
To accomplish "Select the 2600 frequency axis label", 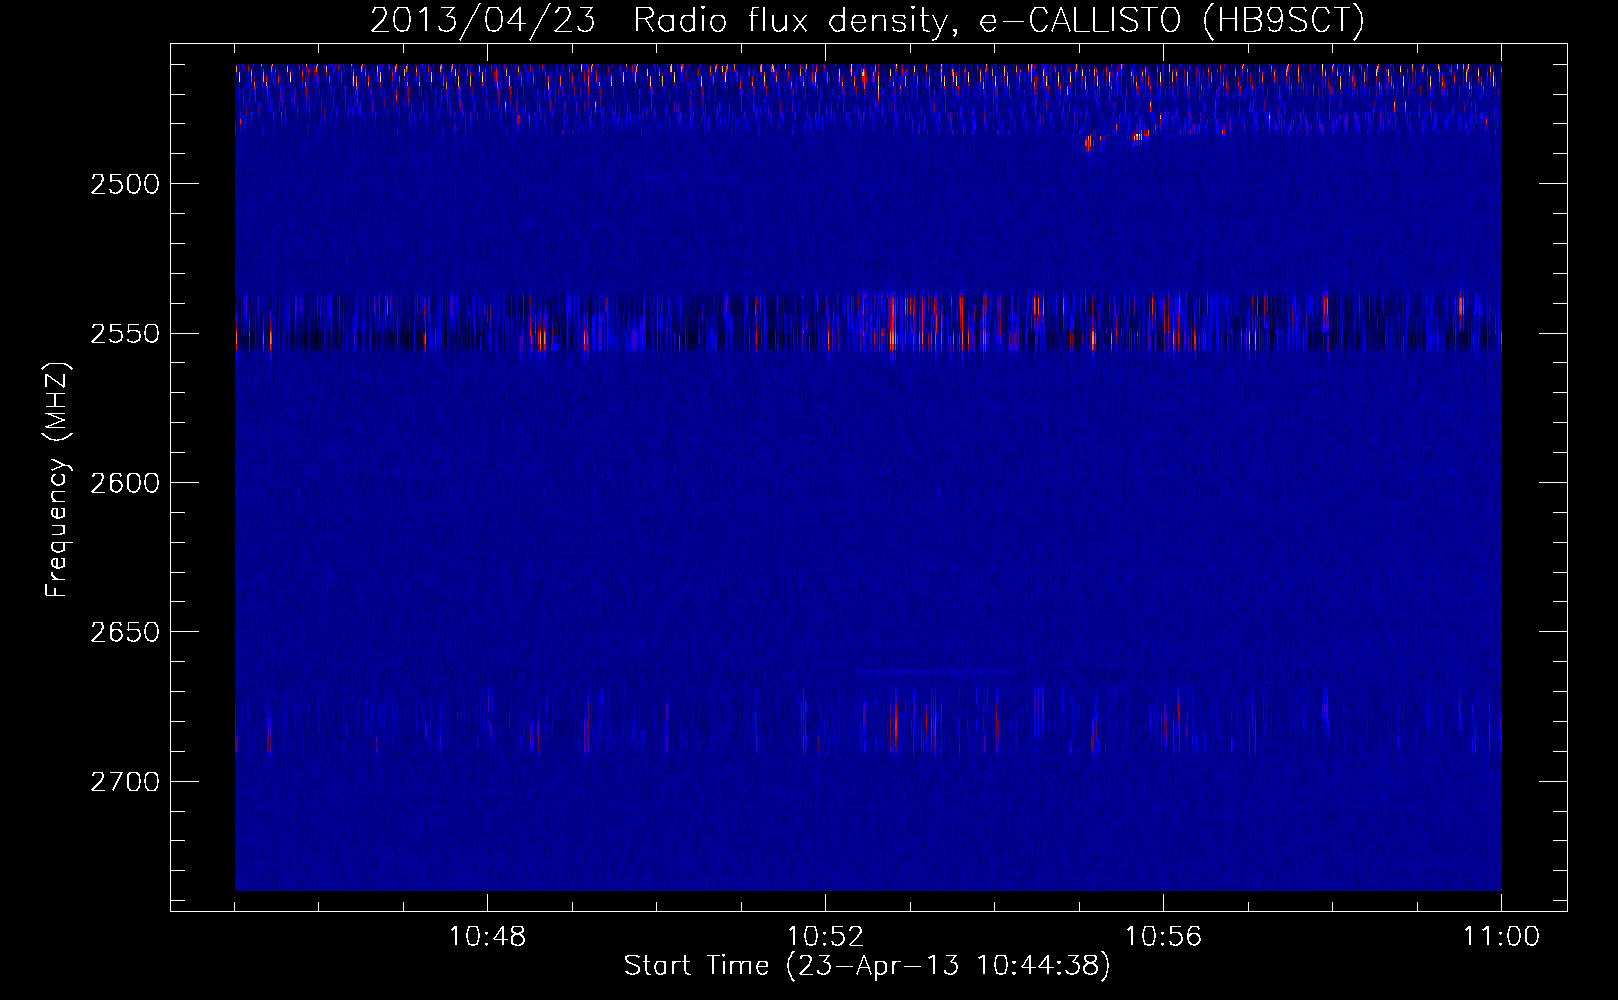I will click(124, 483).
